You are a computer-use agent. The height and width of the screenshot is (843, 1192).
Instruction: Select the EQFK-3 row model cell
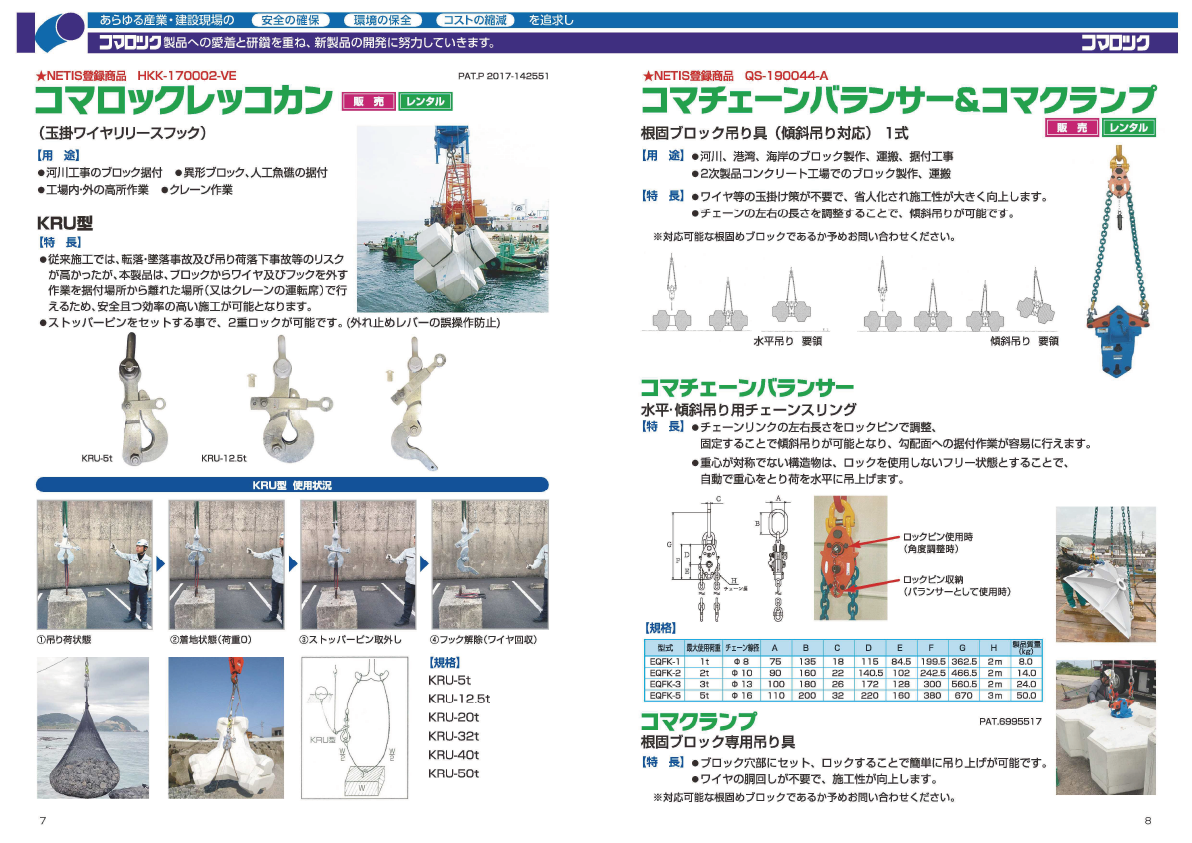click(665, 684)
